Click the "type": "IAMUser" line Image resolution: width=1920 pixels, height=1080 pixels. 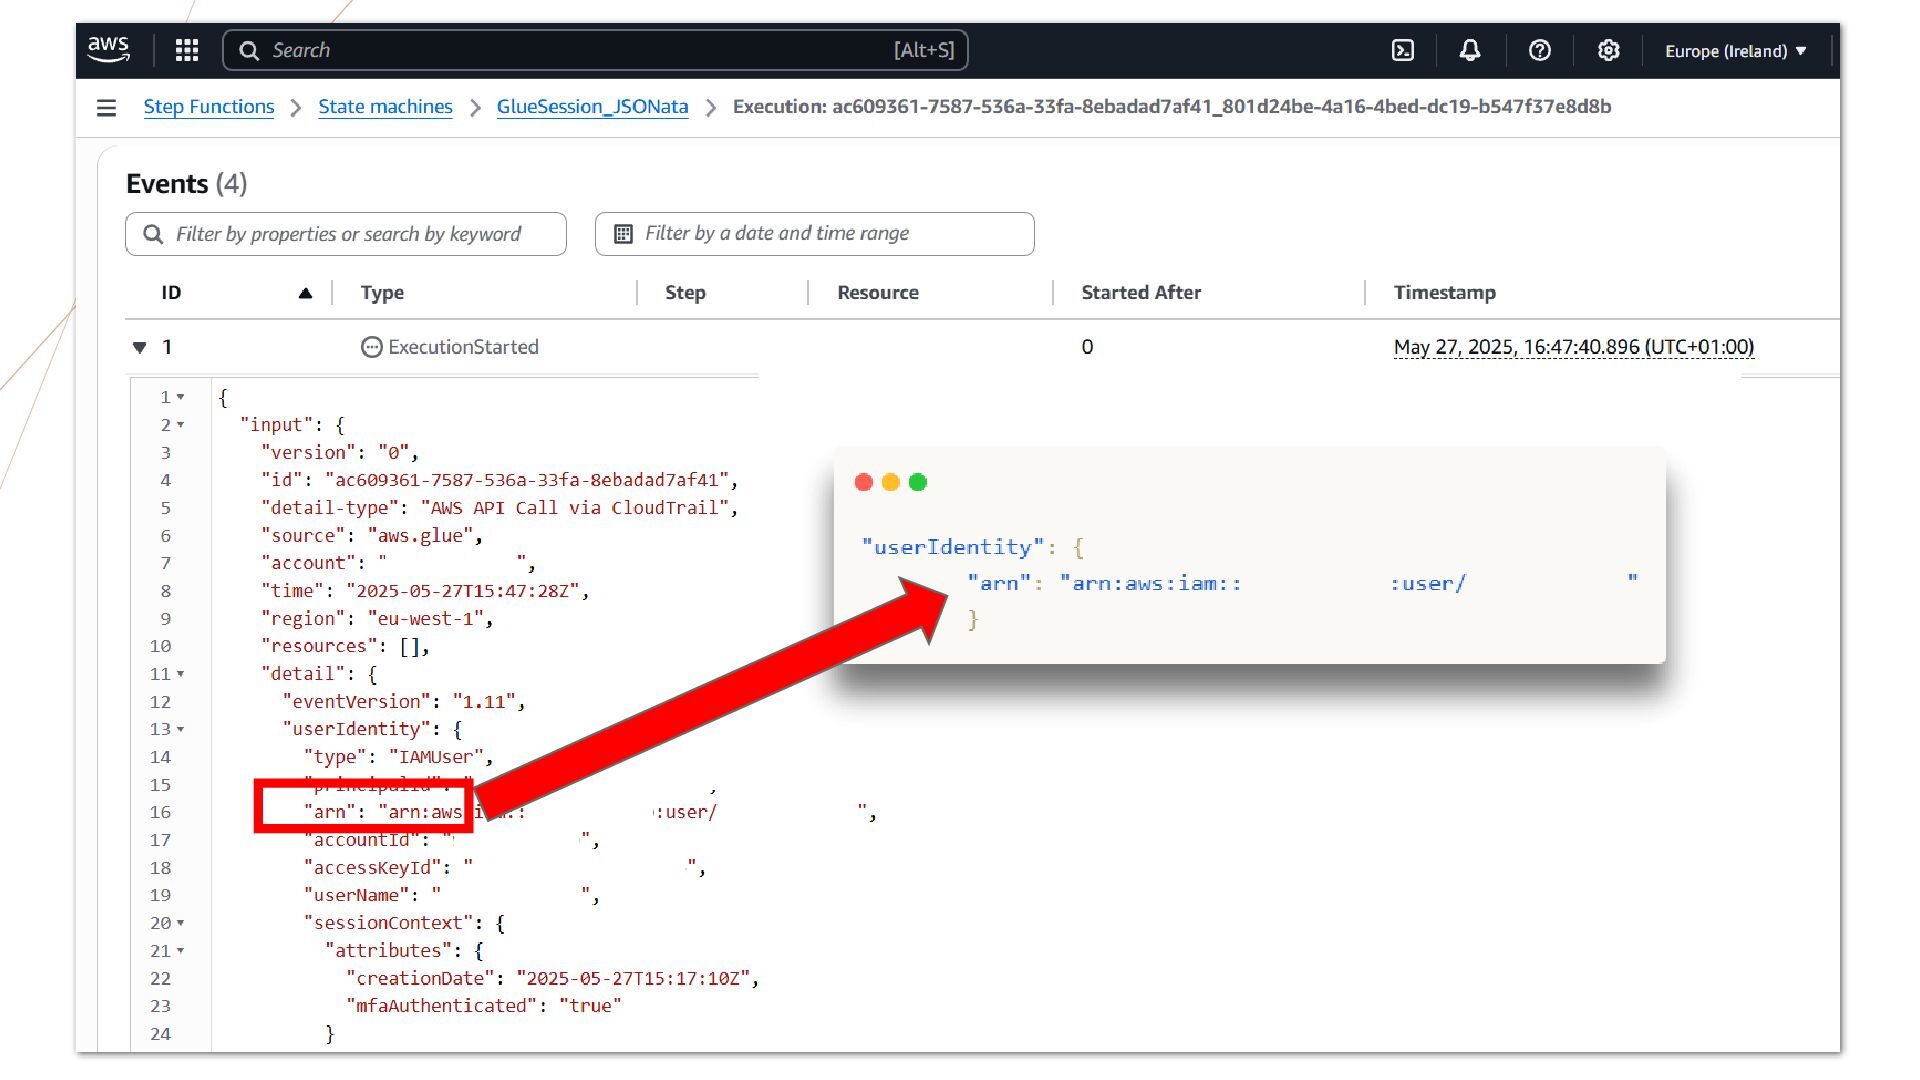click(x=398, y=757)
